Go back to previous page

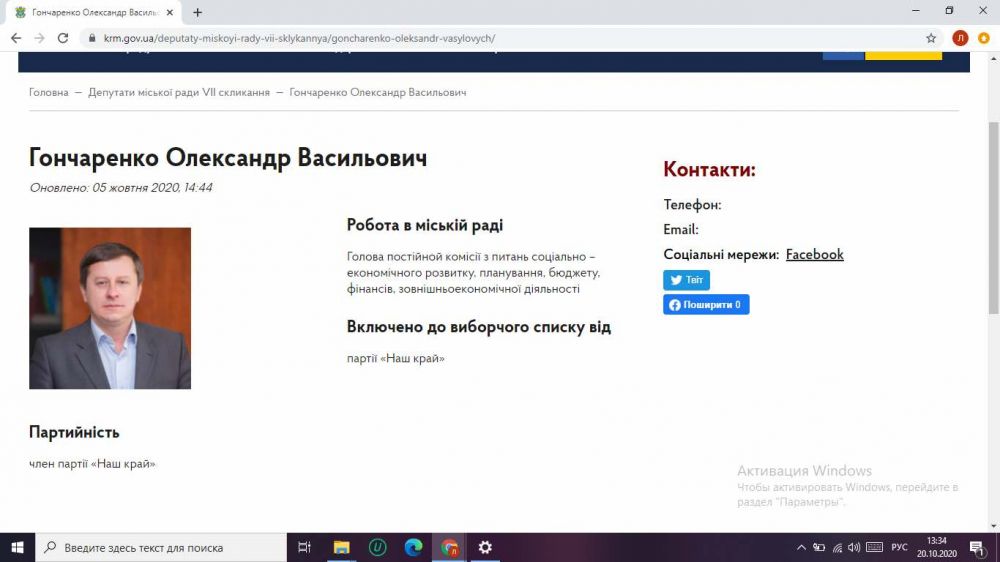pos(16,38)
